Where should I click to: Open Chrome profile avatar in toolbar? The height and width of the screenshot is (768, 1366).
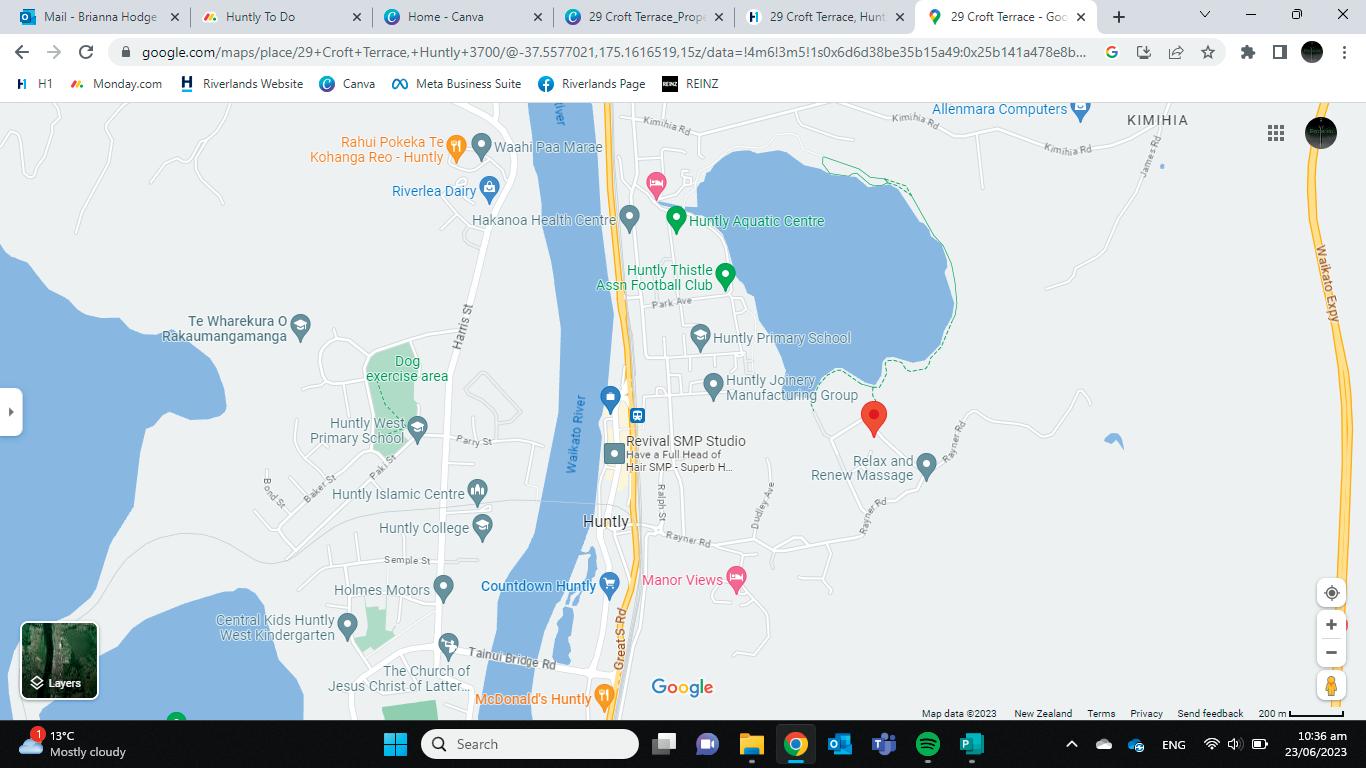point(1312,52)
